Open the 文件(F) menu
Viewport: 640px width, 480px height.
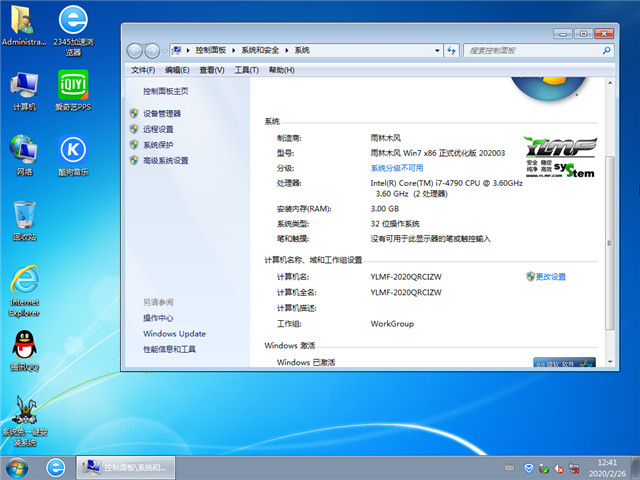143,70
